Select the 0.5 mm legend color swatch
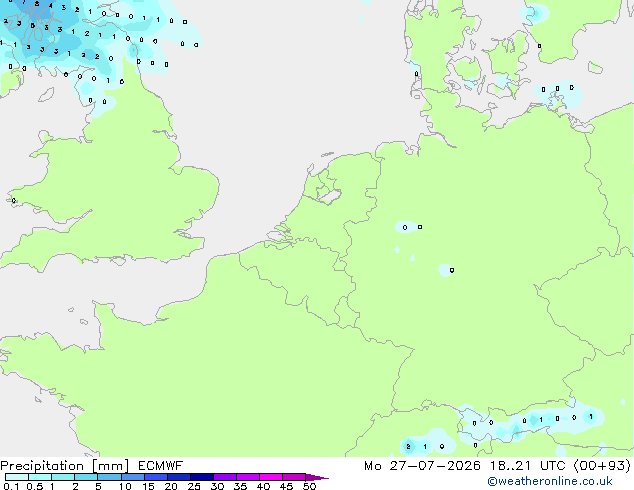634x490 pixels. (40, 477)
